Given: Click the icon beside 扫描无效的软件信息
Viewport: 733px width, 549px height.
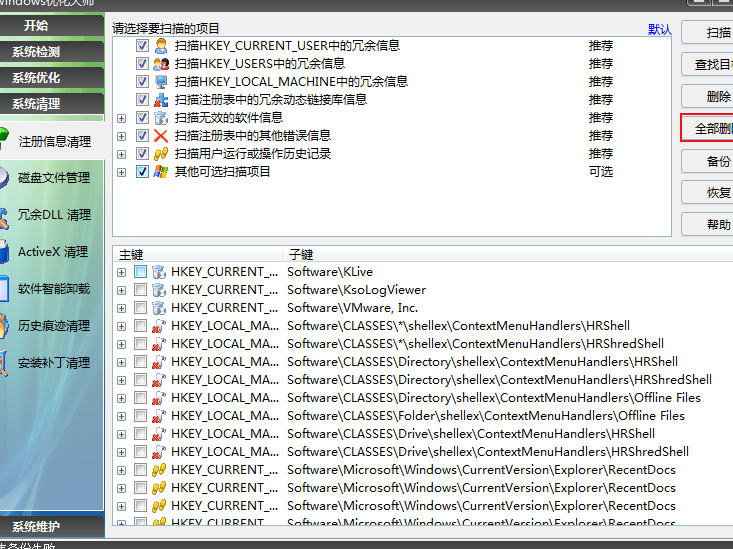Looking at the screenshot, I should 161,118.
